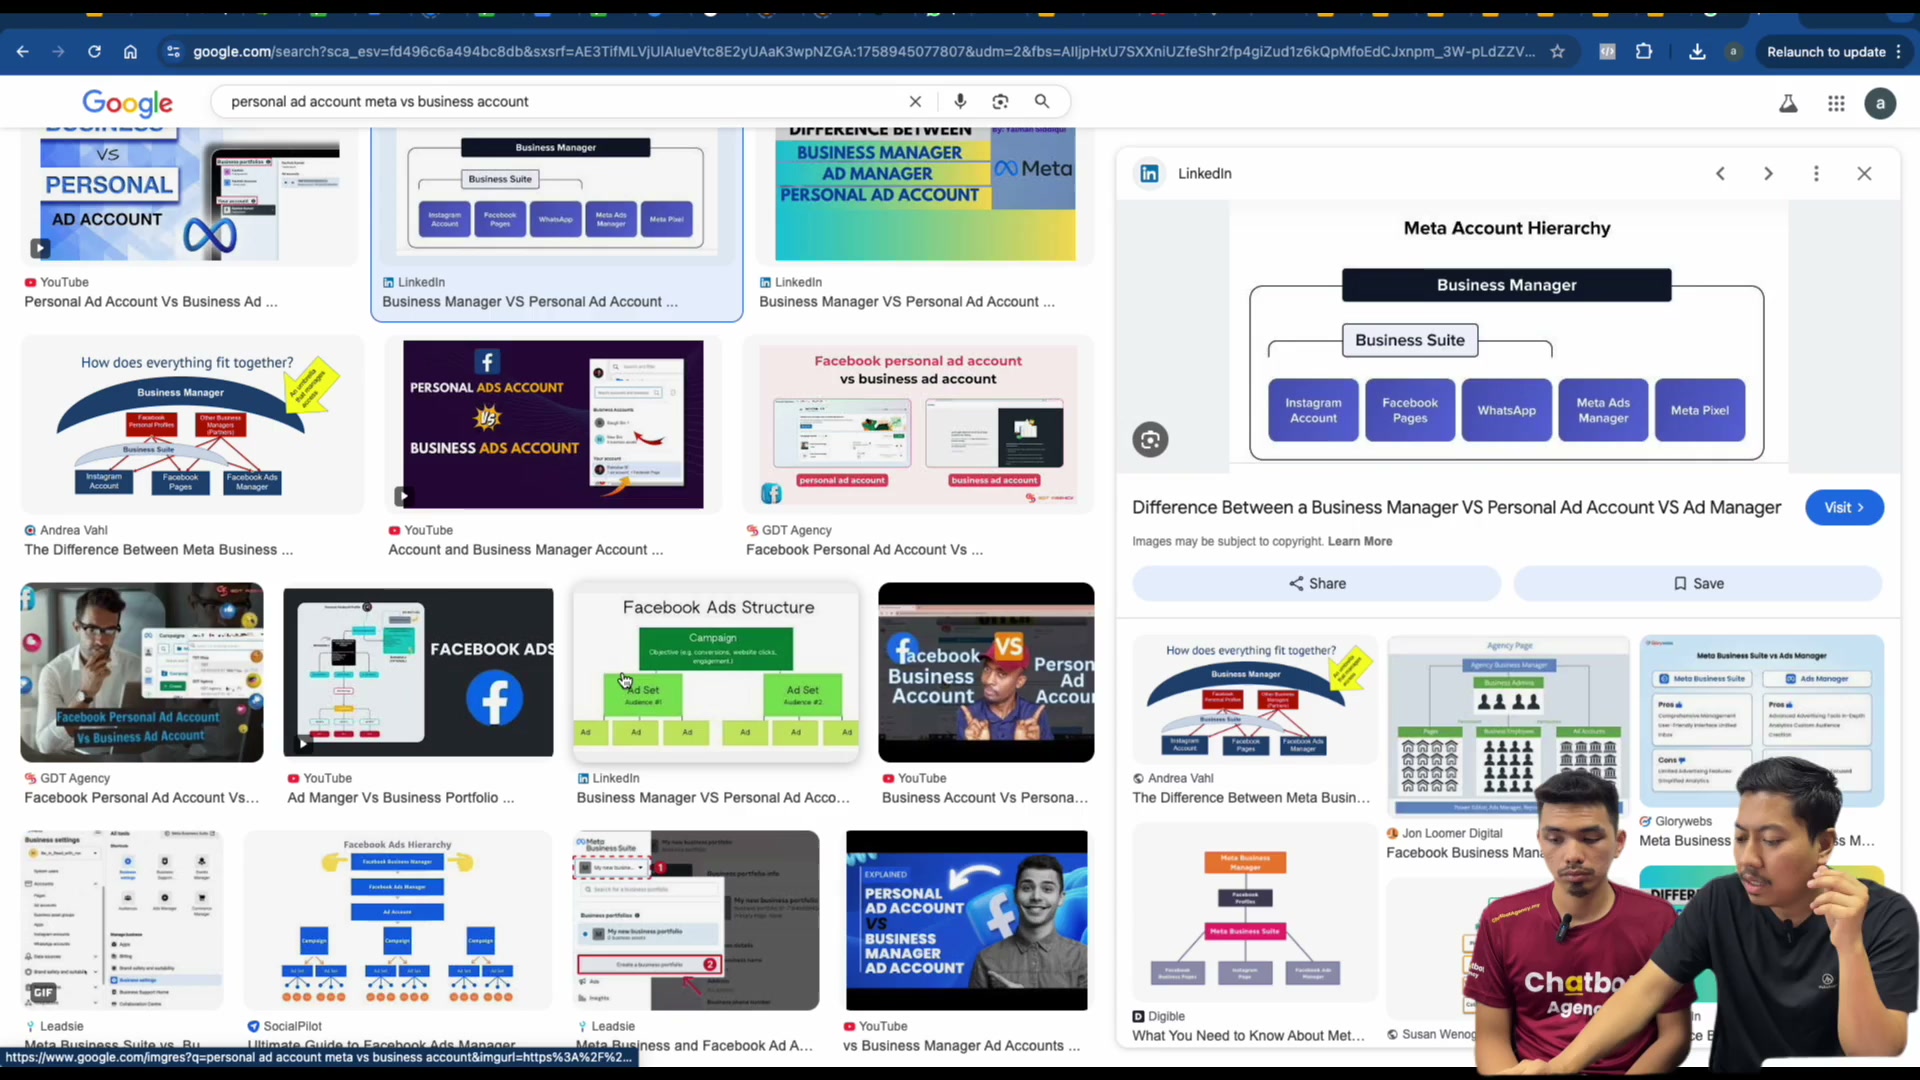Image resolution: width=1920 pixels, height=1080 pixels.
Task: Save the previewed image
Action: [x=1698, y=583]
